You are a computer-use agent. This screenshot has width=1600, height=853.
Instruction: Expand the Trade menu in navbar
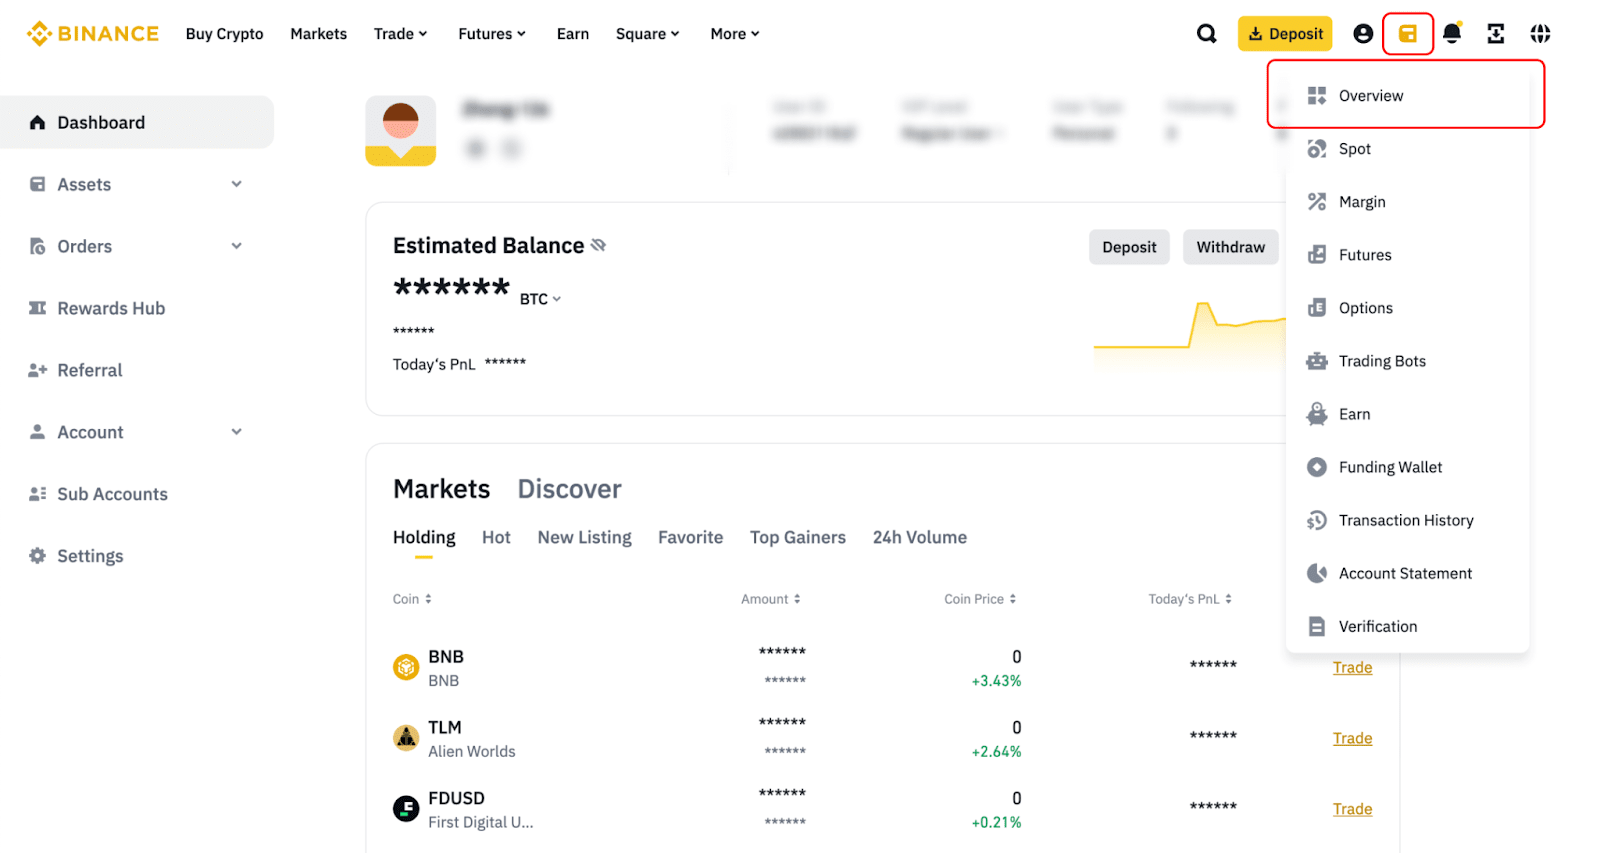point(400,34)
